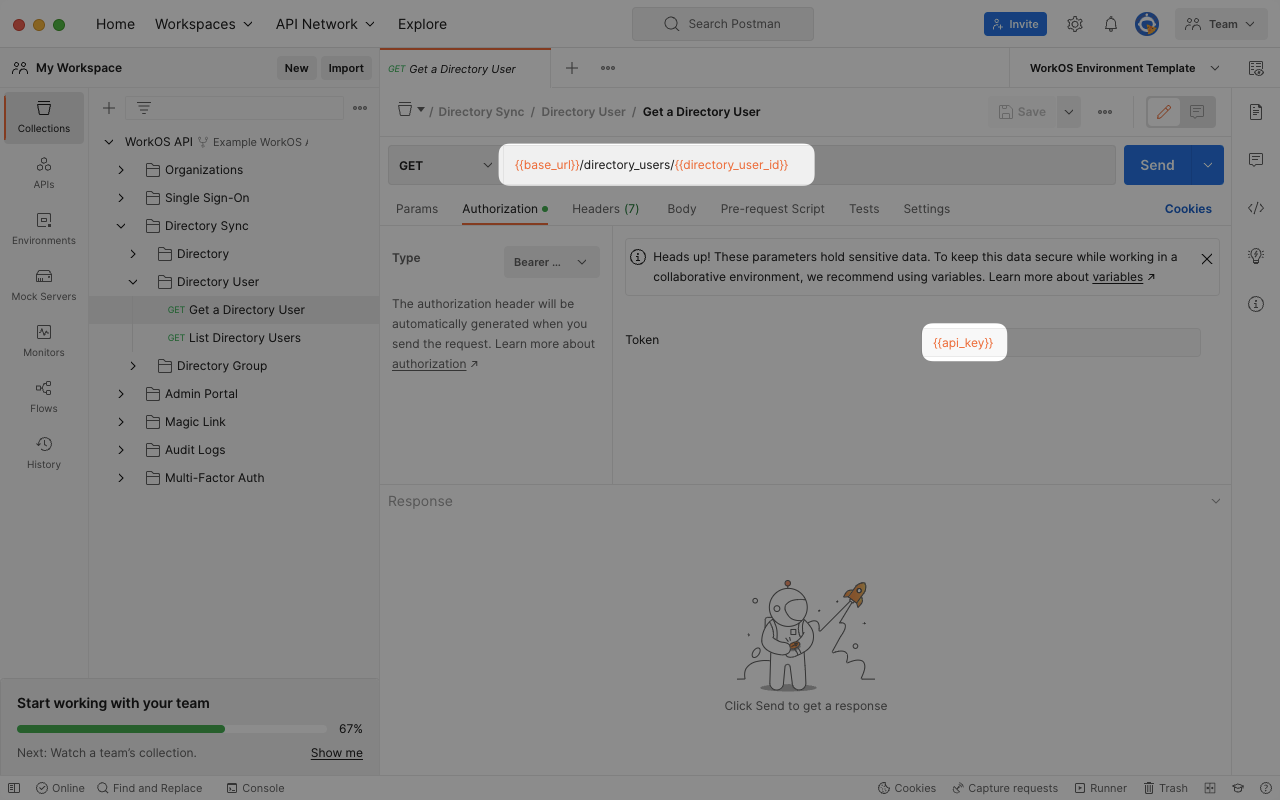This screenshot has width=1280, height=800.
Task: Select the APIs sidebar icon
Action: coord(43,172)
